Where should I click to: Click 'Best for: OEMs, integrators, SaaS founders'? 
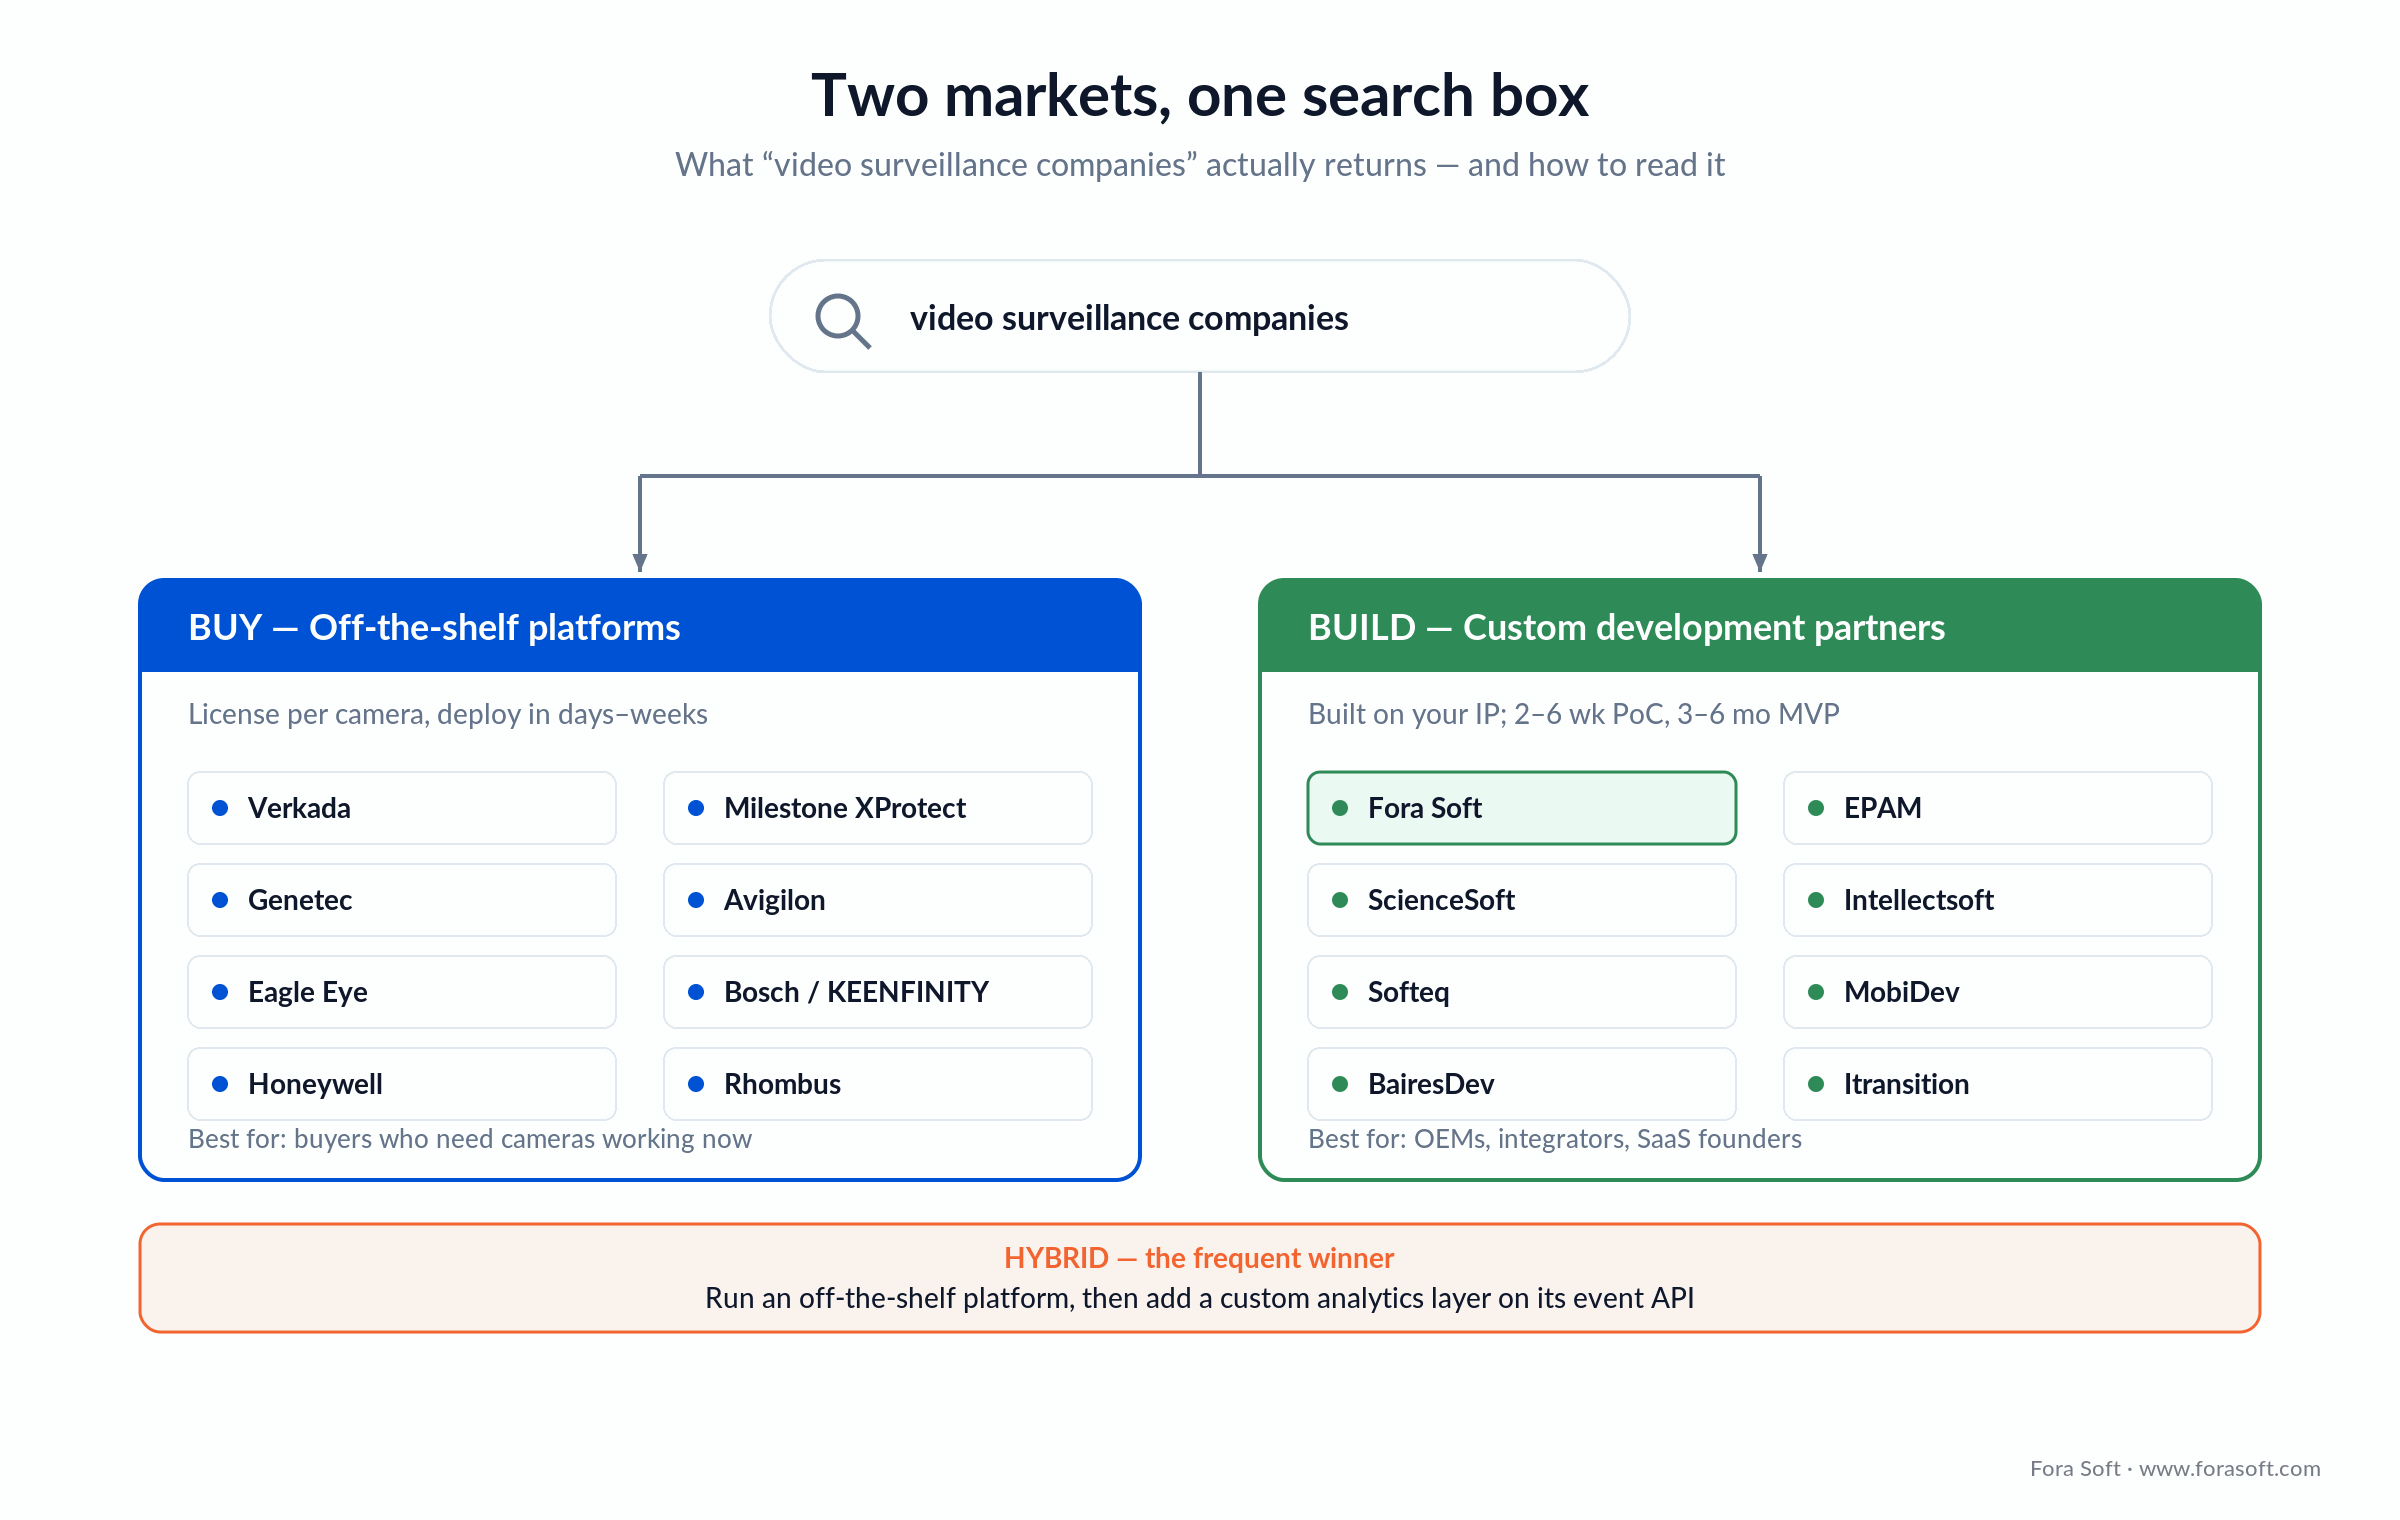coord(1555,1139)
